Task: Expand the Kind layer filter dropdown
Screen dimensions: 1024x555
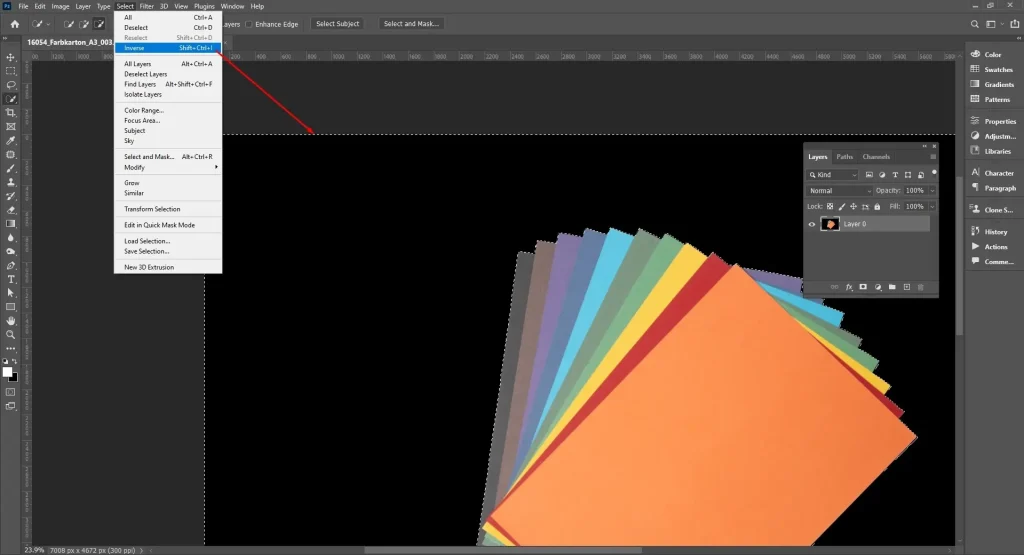Action: [833, 174]
